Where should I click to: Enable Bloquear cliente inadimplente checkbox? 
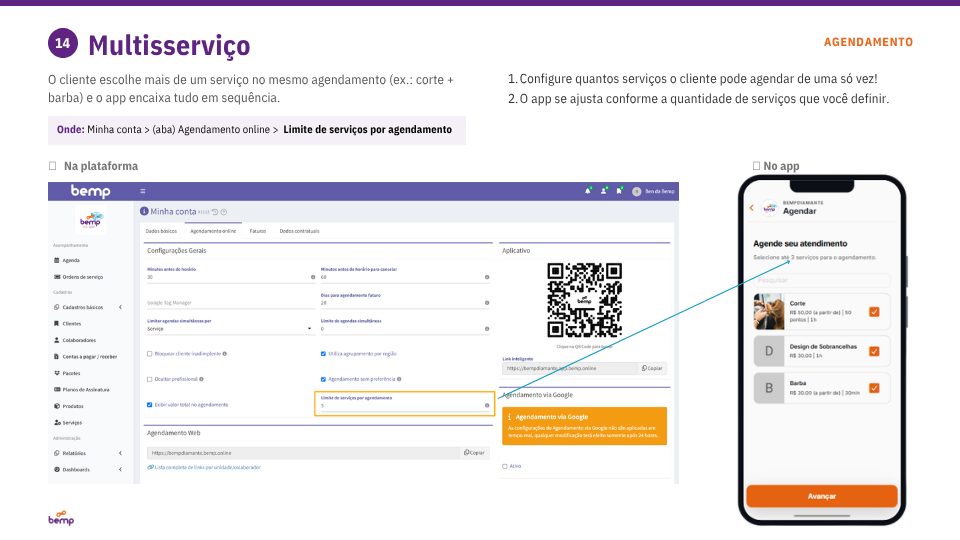point(149,354)
